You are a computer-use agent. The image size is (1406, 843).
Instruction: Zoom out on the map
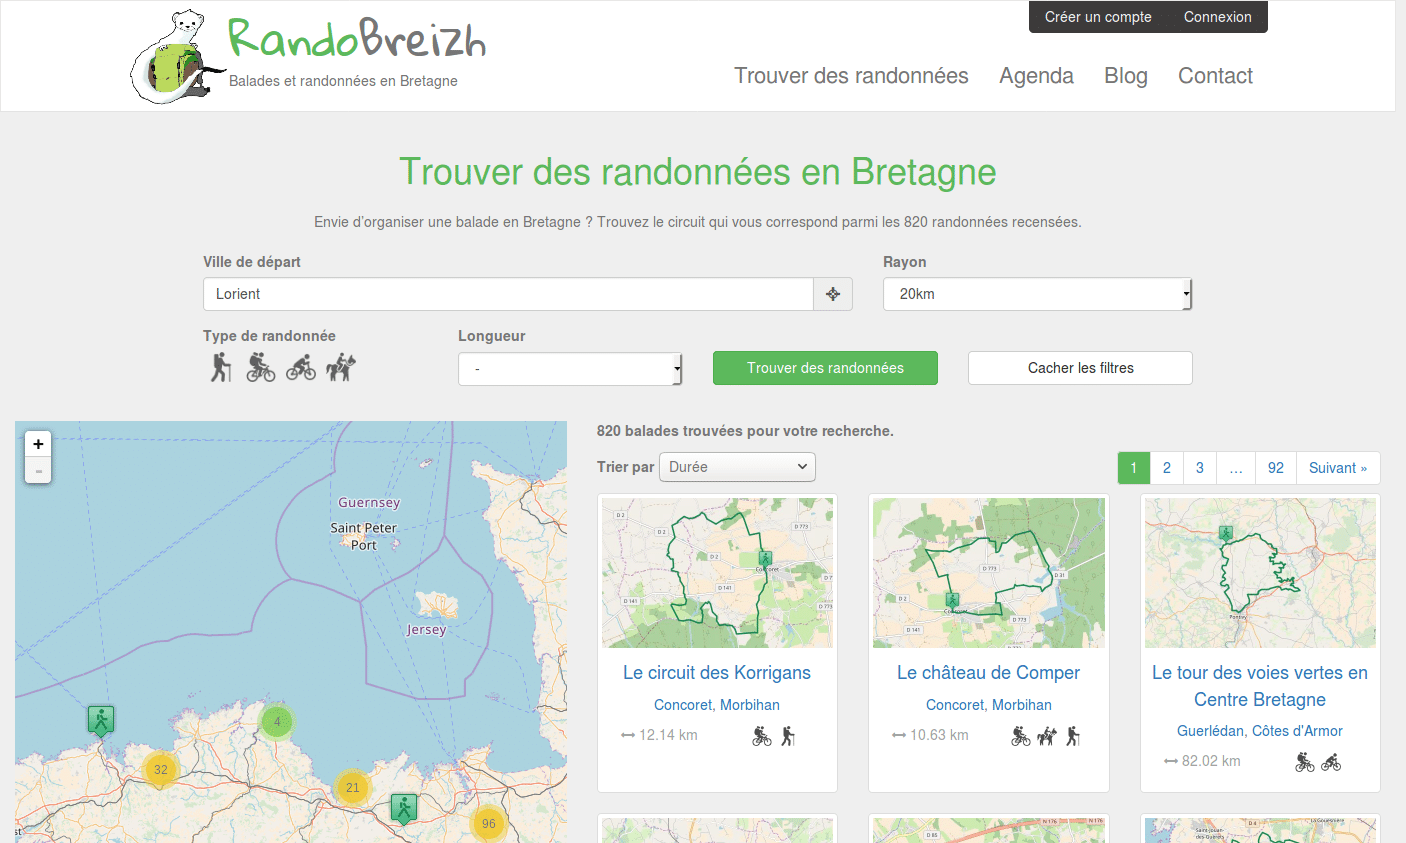coord(38,471)
